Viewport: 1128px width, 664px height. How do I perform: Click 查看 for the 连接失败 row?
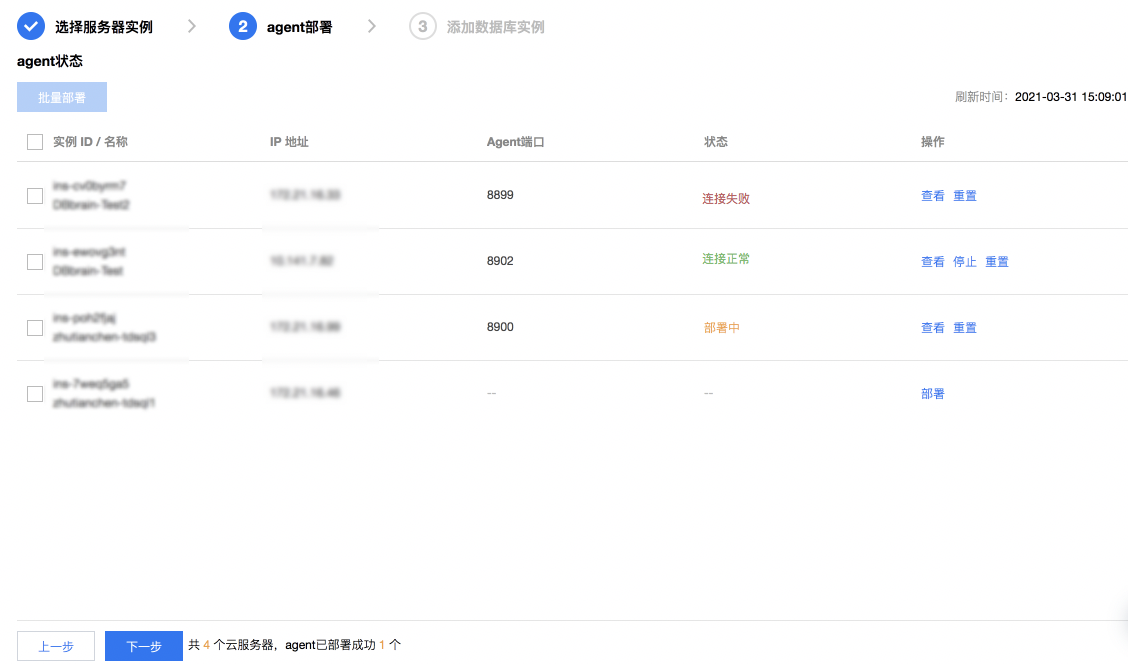(x=932, y=196)
